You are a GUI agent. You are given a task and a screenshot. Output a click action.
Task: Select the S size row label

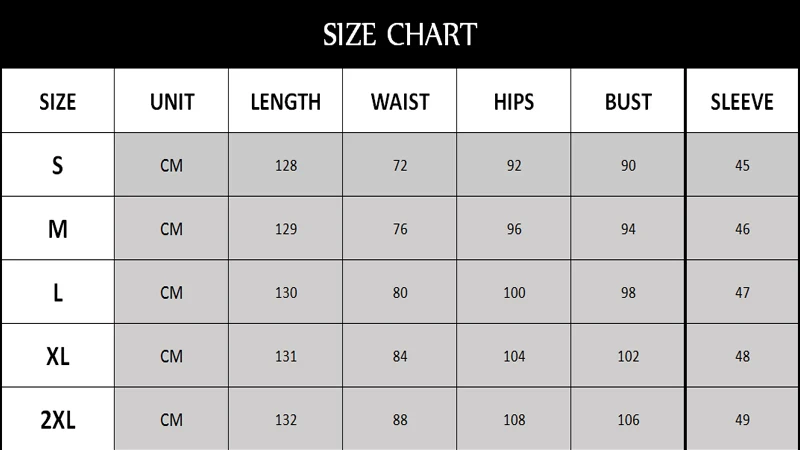point(58,165)
